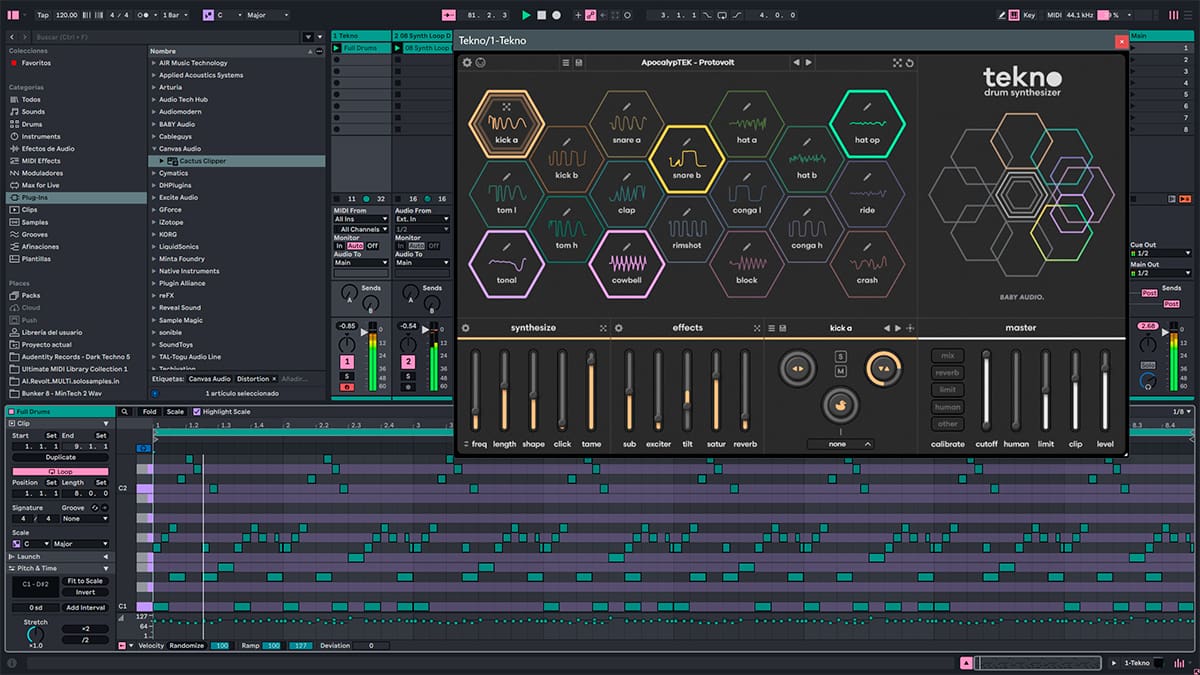Select the tom l drum pad
Image resolution: width=1200 pixels, height=675 pixels.
[x=507, y=195]
